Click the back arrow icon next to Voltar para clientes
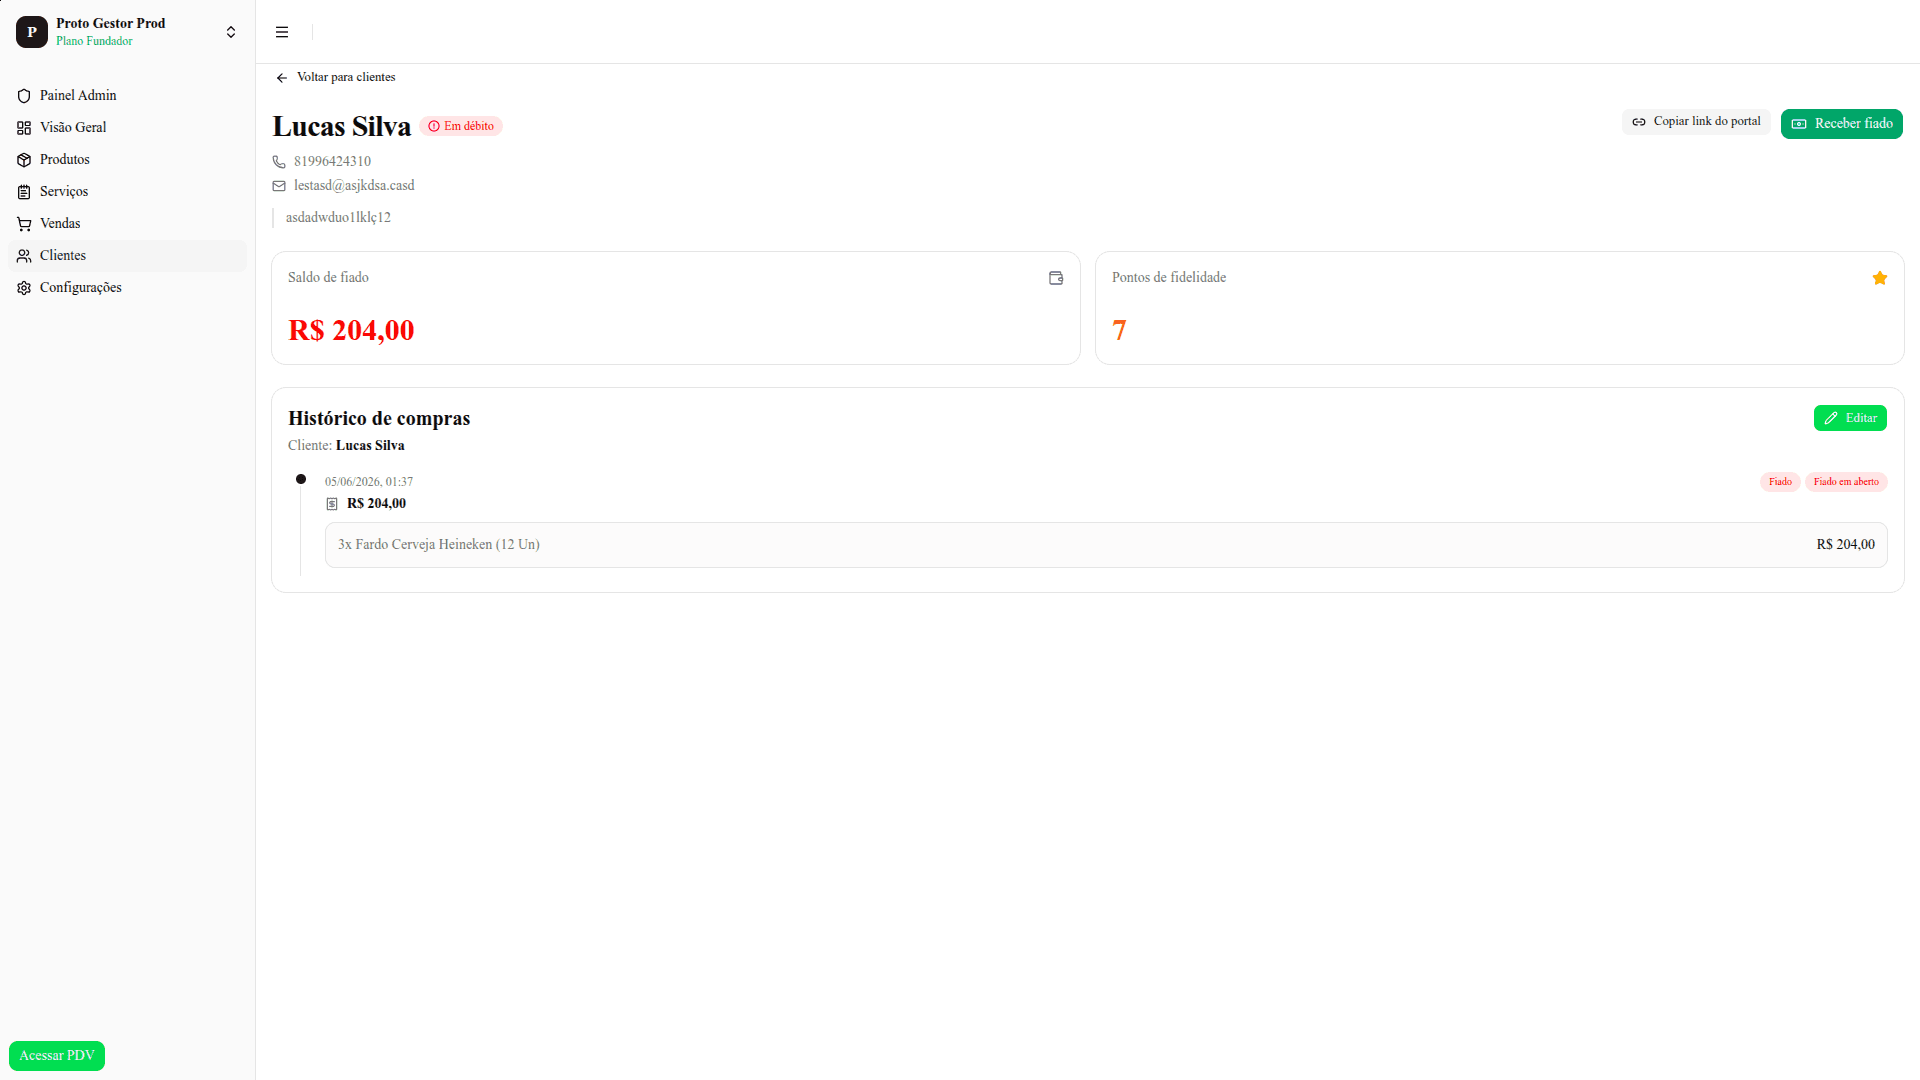The image size is (1920, 1080). pos(282,78)
